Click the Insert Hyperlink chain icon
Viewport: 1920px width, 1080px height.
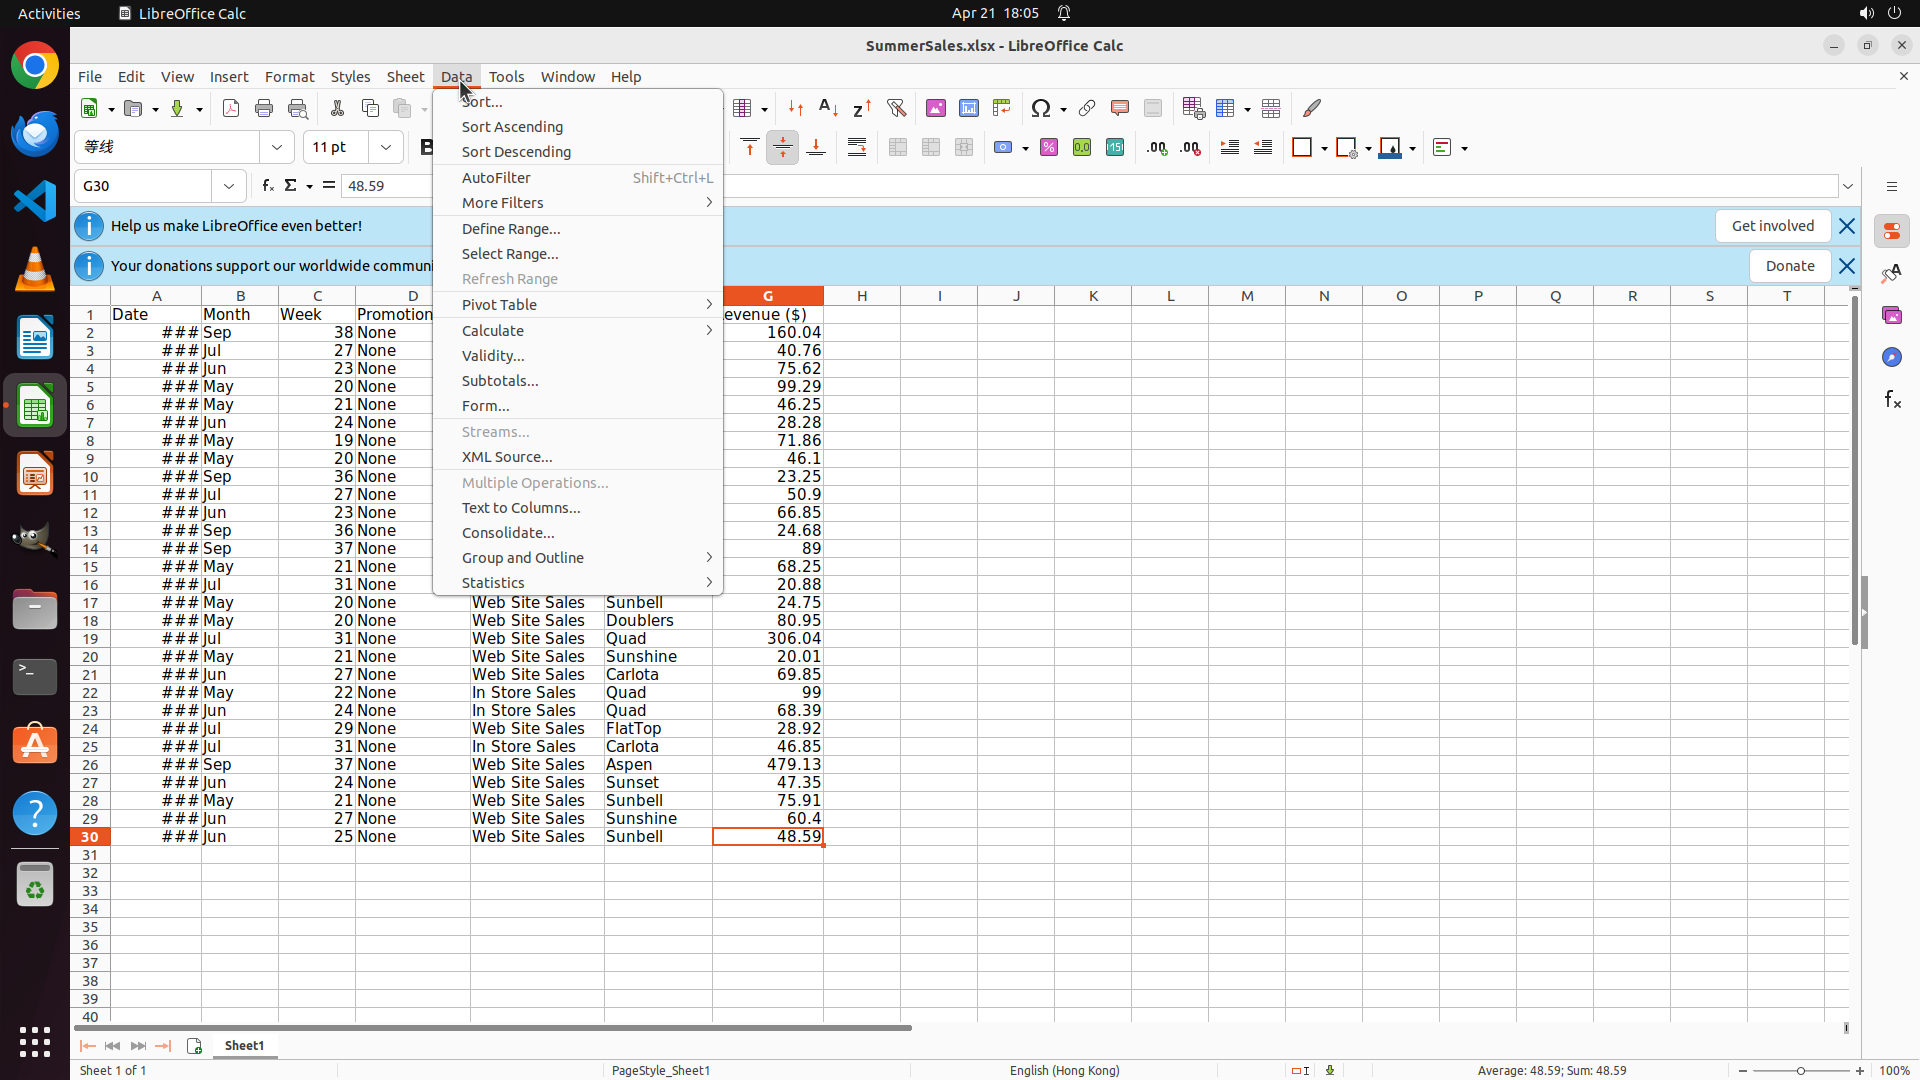coord(1087,108)
